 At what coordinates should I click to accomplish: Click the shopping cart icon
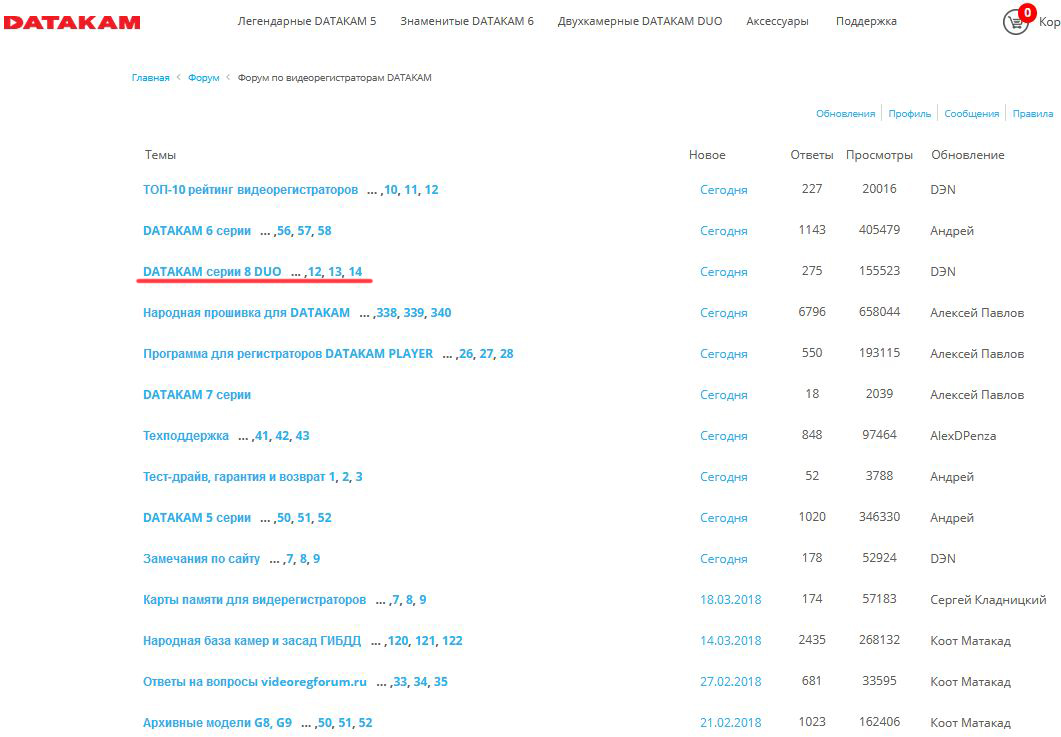pos(1016,21)
